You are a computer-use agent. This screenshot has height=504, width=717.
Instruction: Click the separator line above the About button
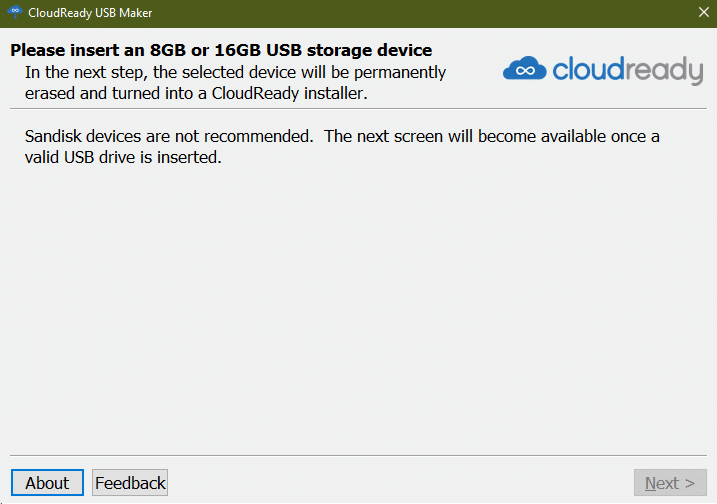[358, 456]
